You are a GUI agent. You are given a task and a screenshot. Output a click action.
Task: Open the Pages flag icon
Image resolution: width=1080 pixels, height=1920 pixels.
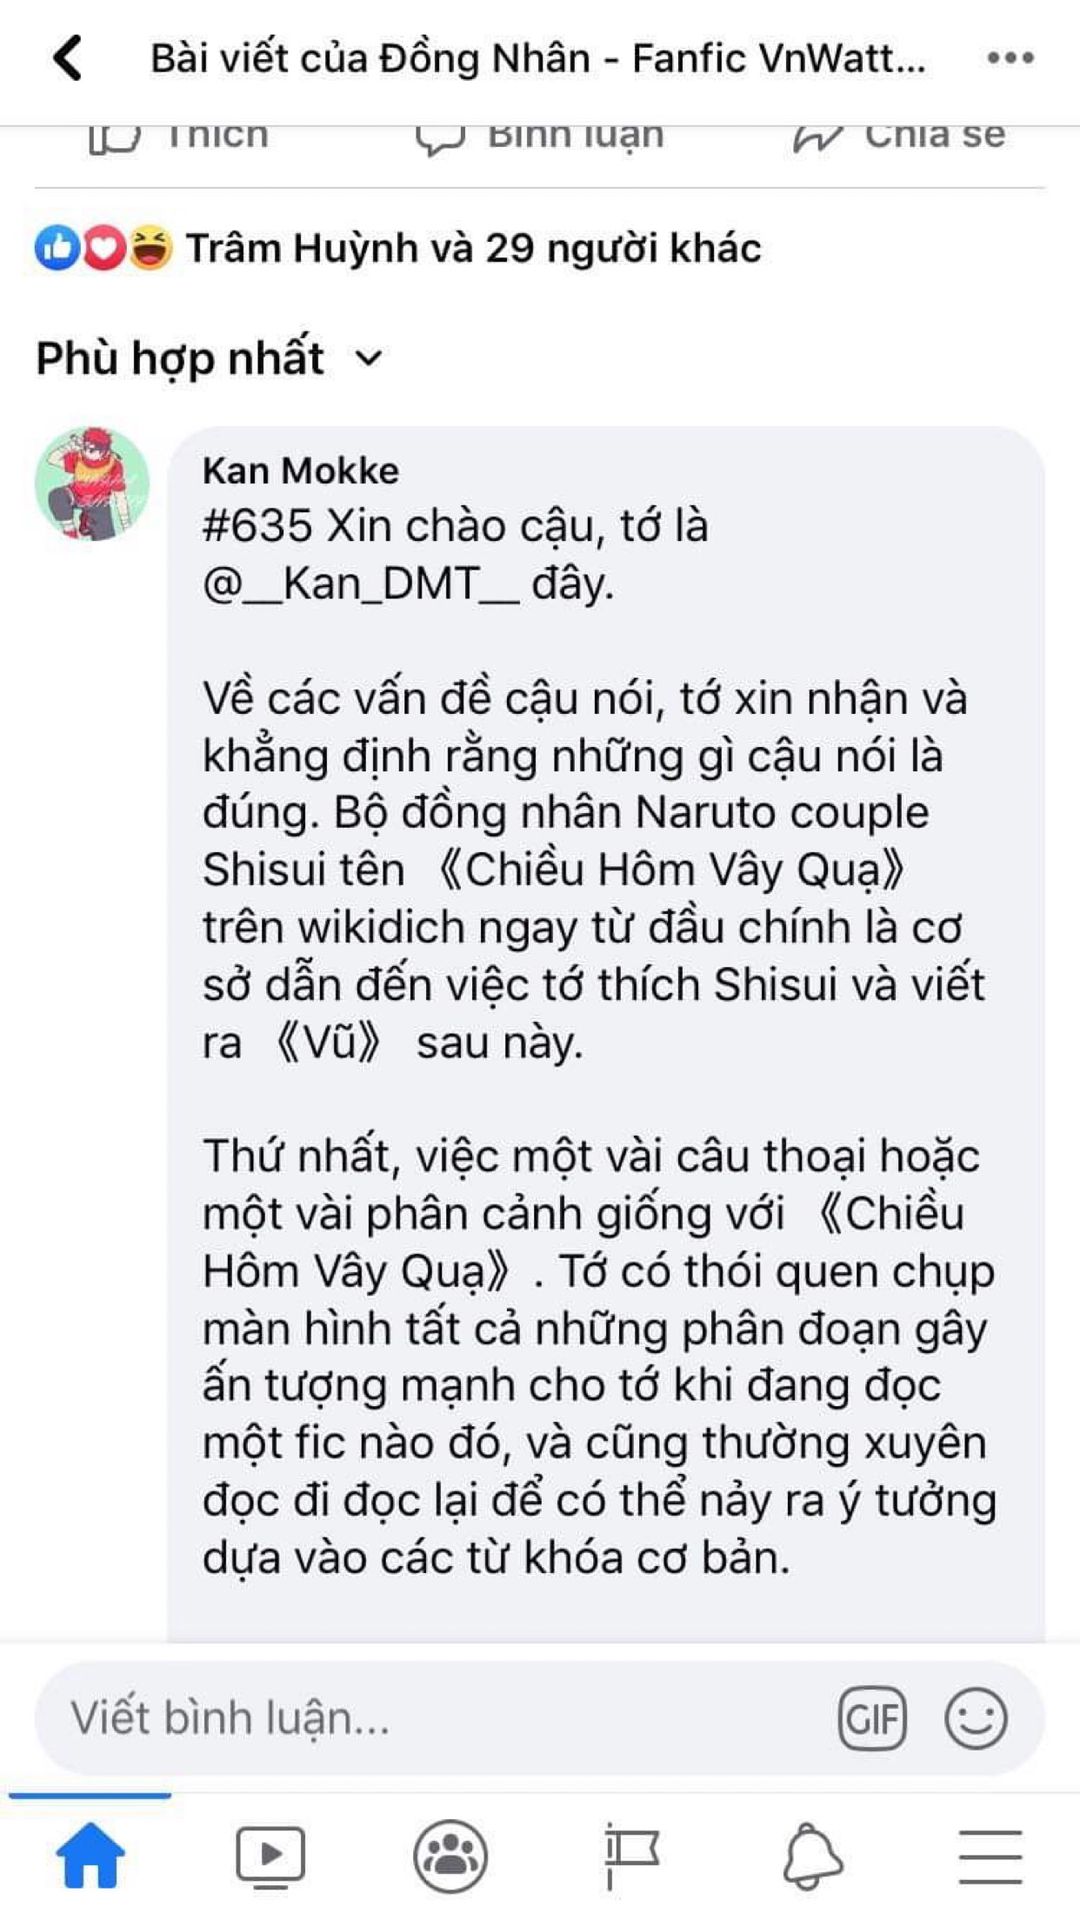(x=631, y=1855)
